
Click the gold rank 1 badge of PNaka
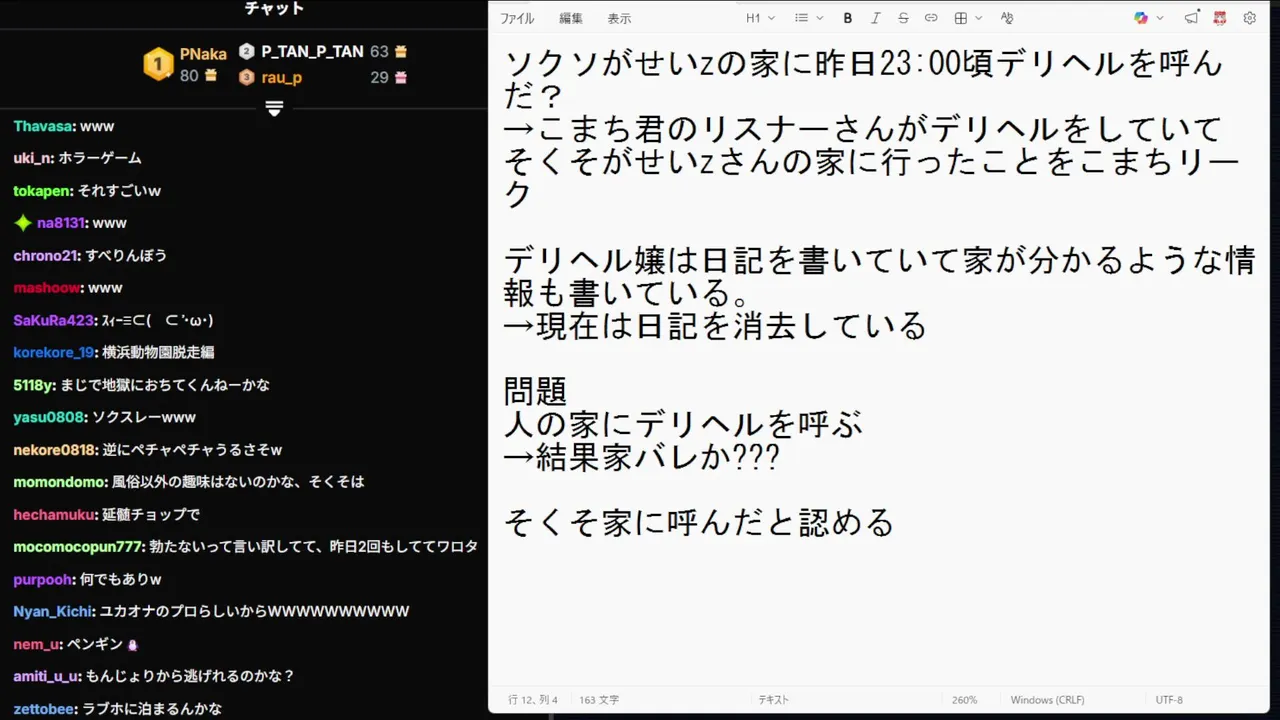point(158,65)
